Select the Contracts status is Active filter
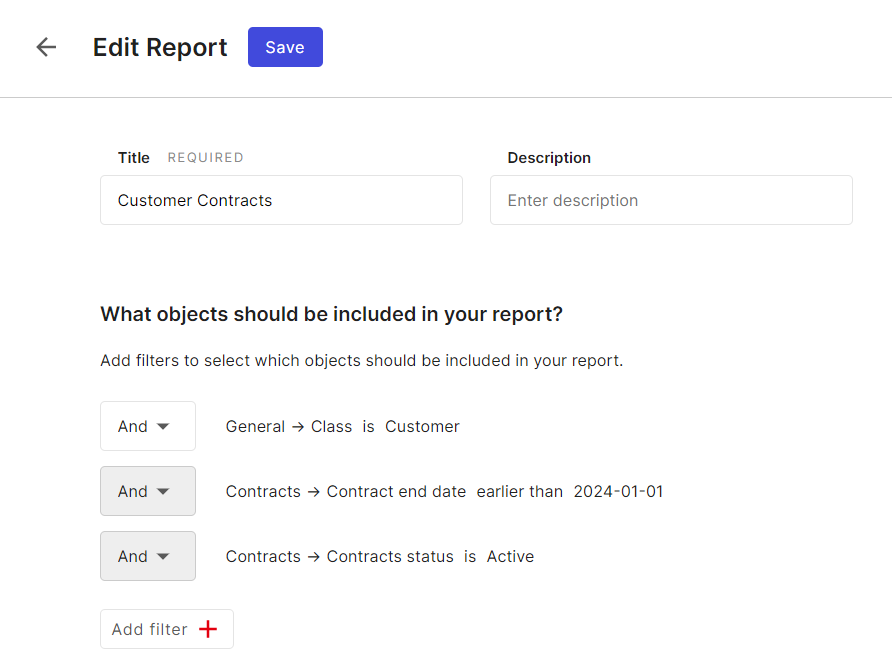 (x=379, y=556)
